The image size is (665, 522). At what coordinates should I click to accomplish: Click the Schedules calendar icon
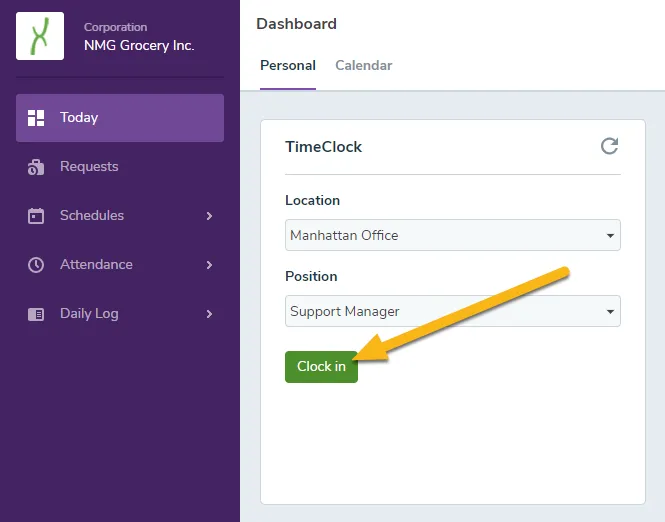point(36,216)
